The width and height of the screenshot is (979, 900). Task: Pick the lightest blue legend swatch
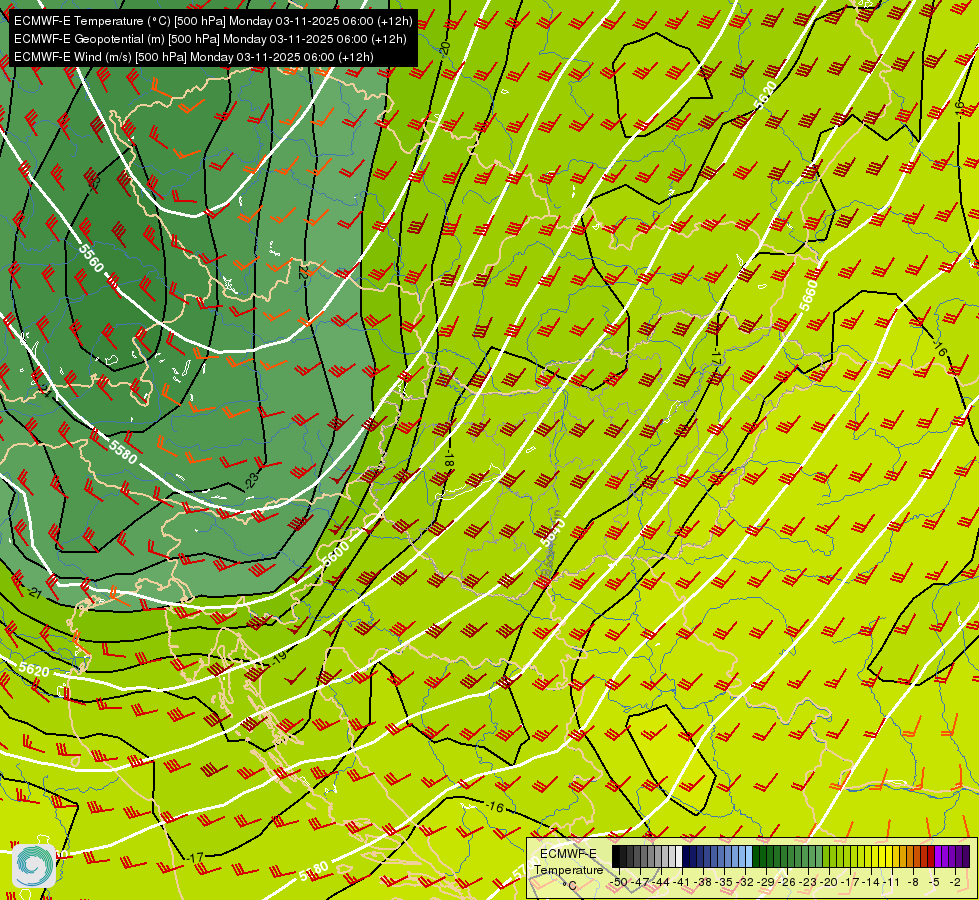(749, 856)
